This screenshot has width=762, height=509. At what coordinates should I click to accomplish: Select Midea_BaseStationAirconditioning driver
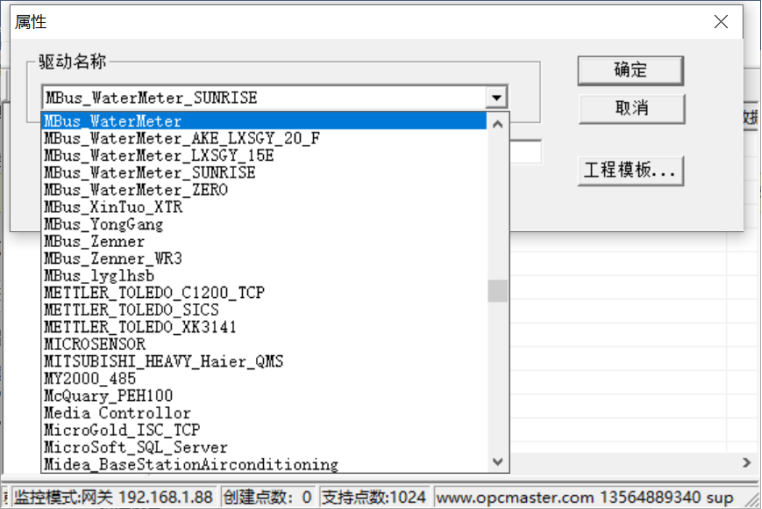[264, 465]
